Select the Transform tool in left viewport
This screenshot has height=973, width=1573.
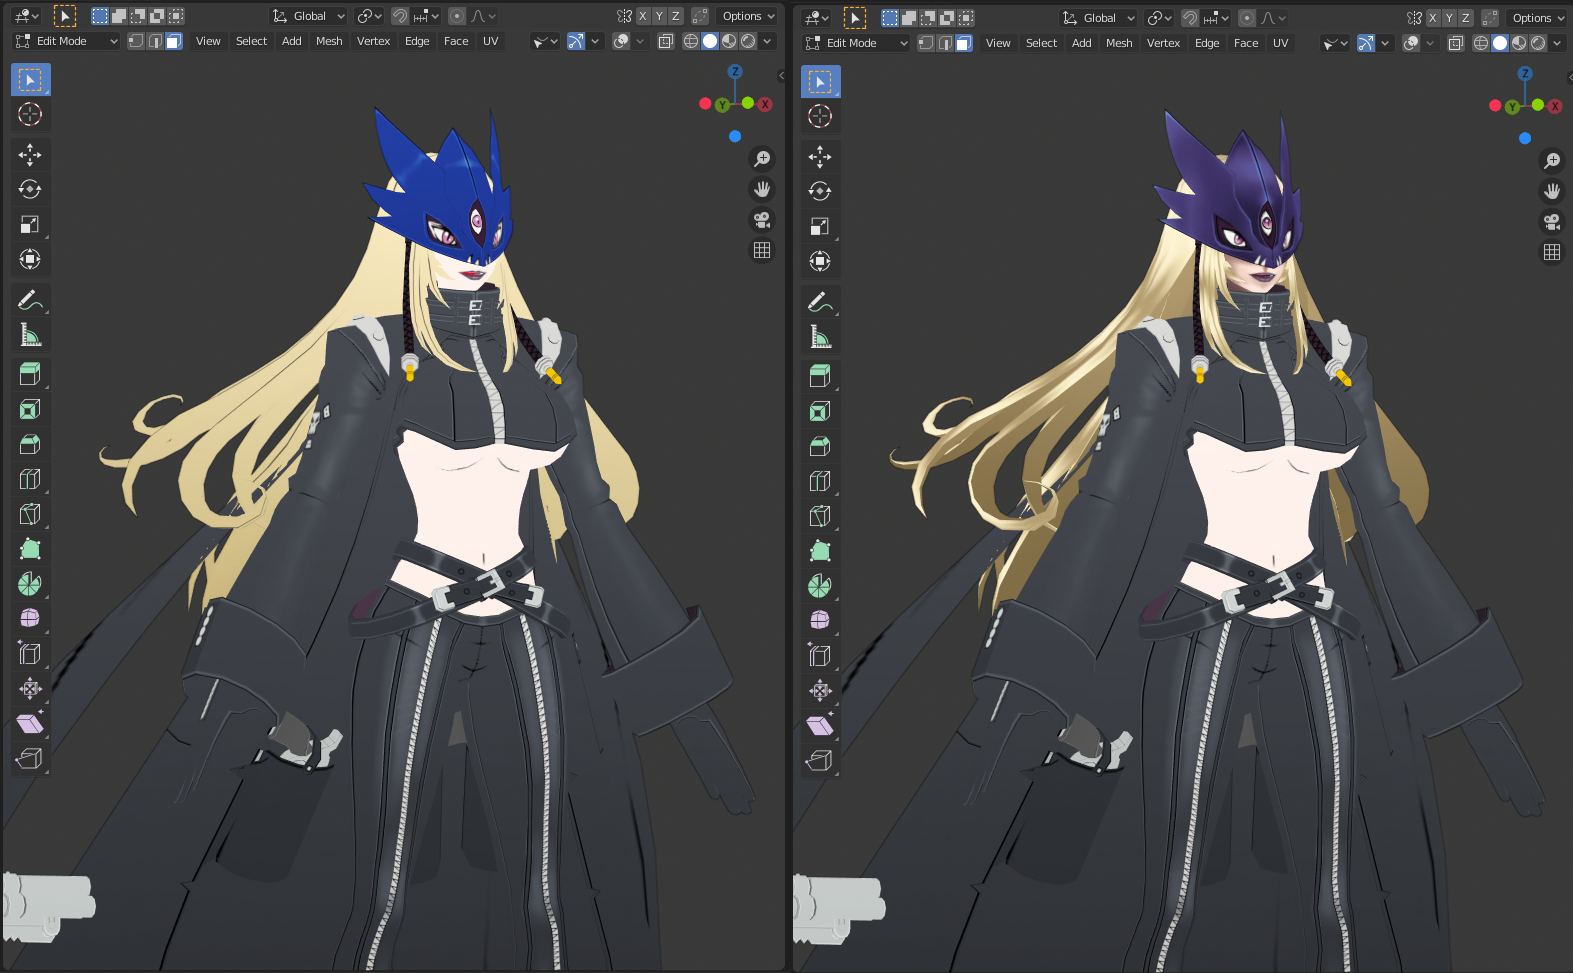(30, 259)
